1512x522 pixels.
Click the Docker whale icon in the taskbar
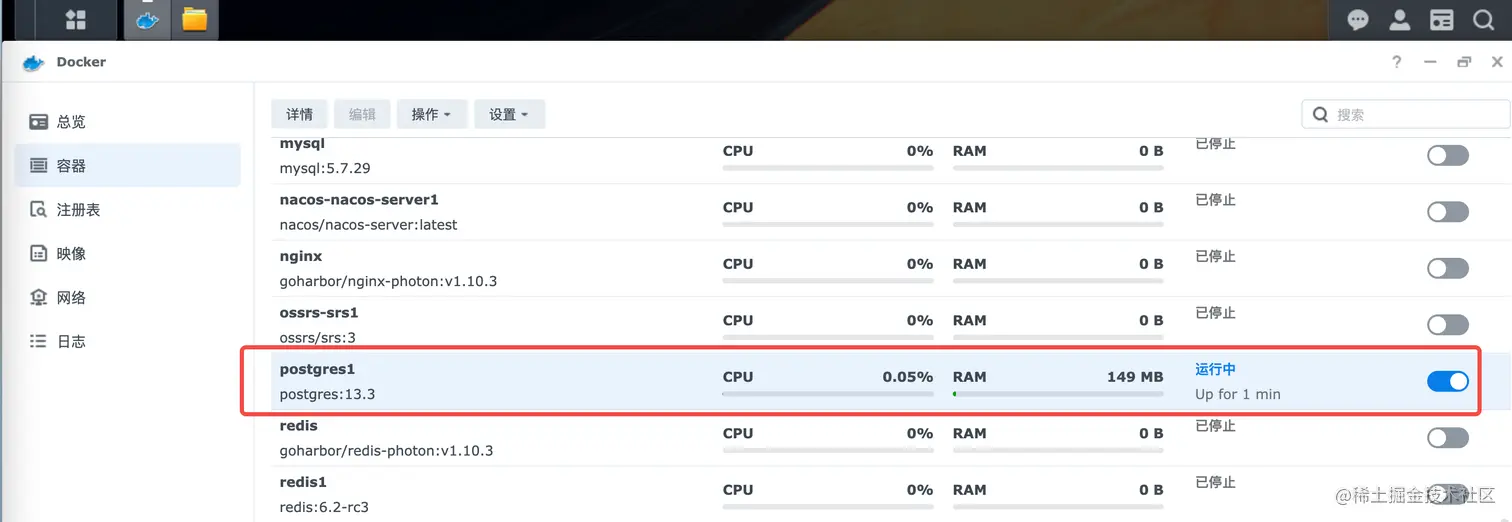(x=148, y=19)
